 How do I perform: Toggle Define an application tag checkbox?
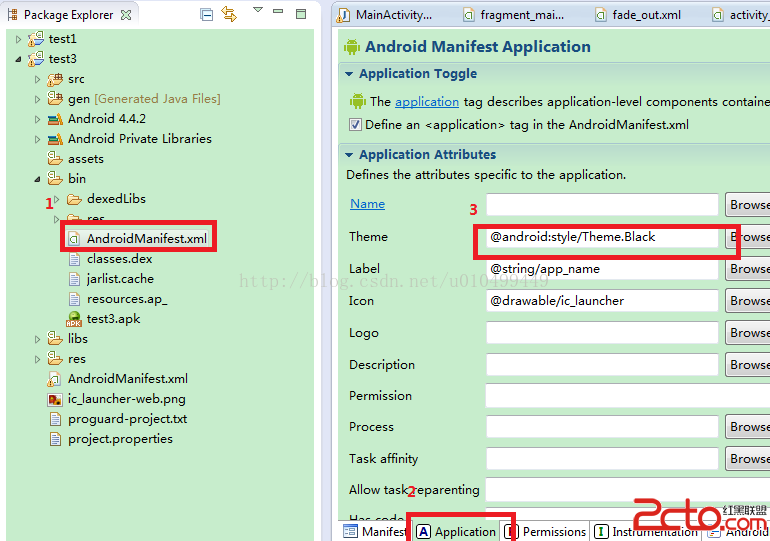coord(355,125)
